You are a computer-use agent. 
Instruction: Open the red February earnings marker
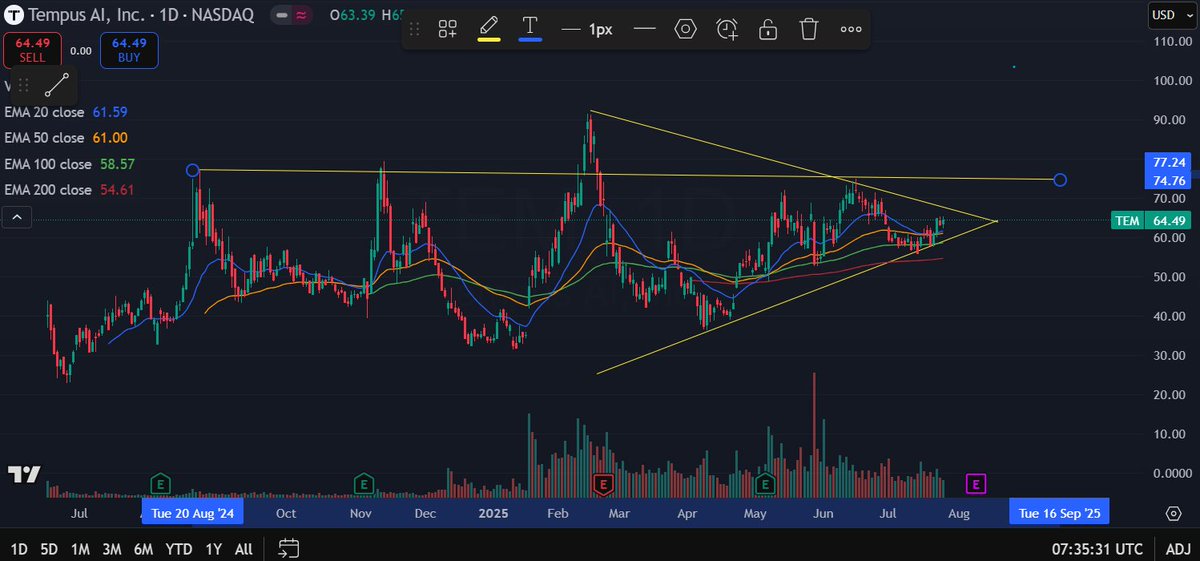pyautogui.click(x=603, y=485)
